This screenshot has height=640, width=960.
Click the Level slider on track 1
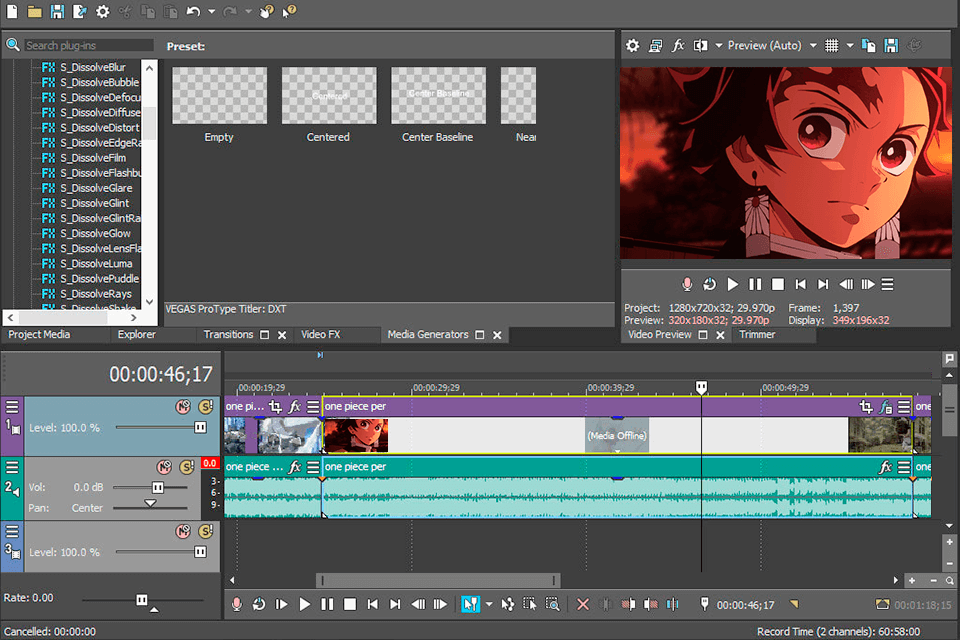(x=201, y=426)
